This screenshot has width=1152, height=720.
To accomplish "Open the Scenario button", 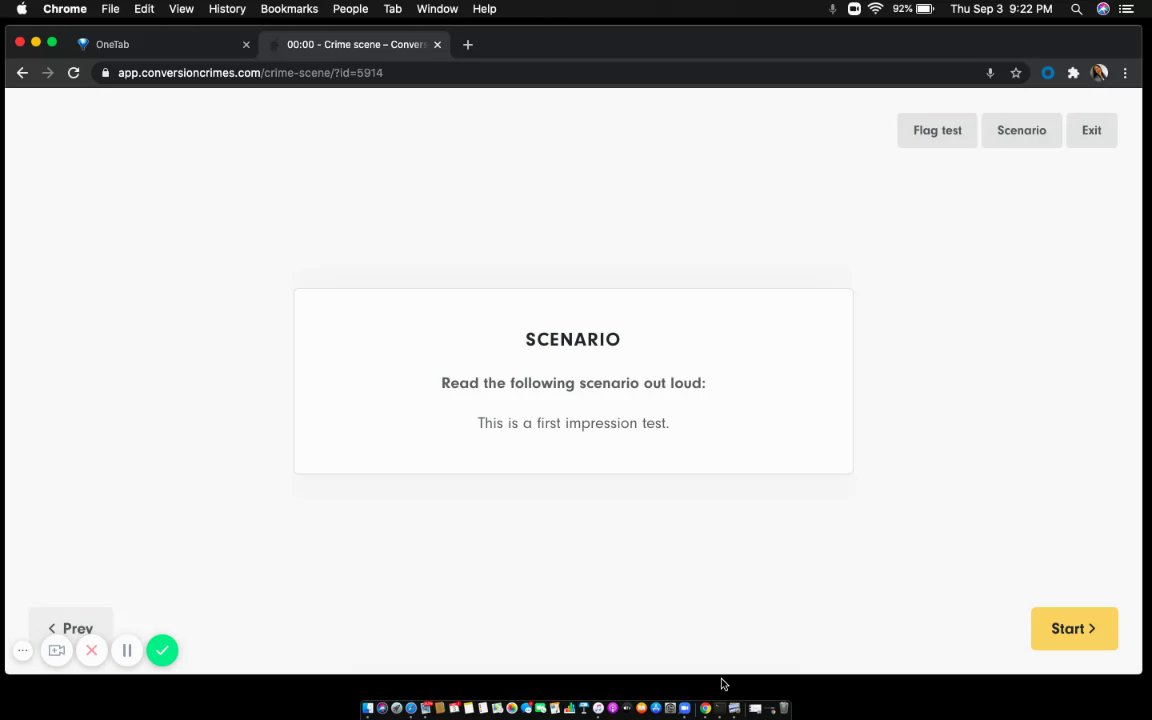I will click(1021, 130).
